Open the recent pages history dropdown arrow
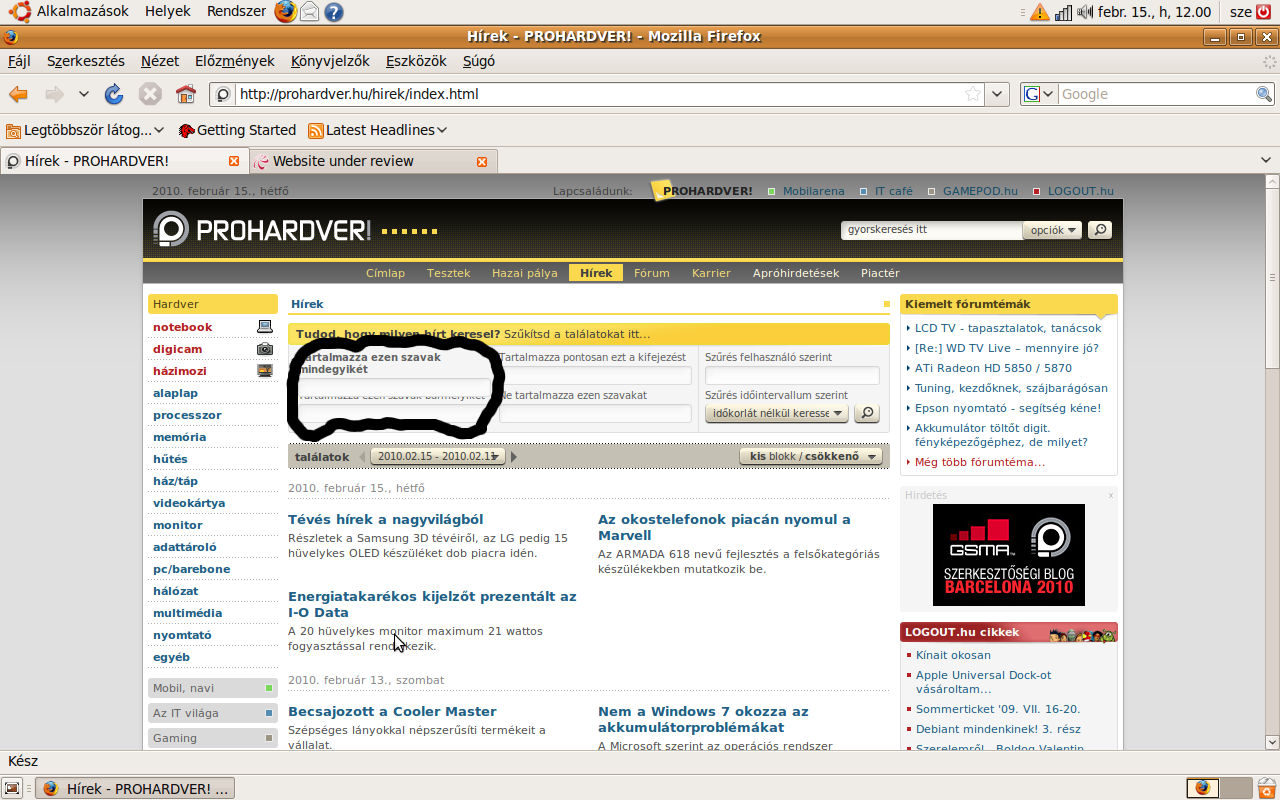Image resolution: width=1280 pixels, height=800 pixels. tap(83, 94)
